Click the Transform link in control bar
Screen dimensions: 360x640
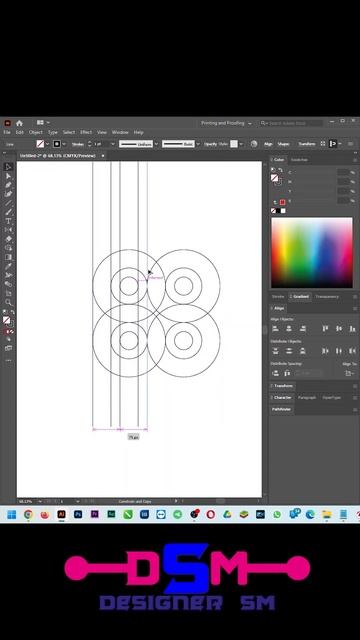(x=307, y=144)
